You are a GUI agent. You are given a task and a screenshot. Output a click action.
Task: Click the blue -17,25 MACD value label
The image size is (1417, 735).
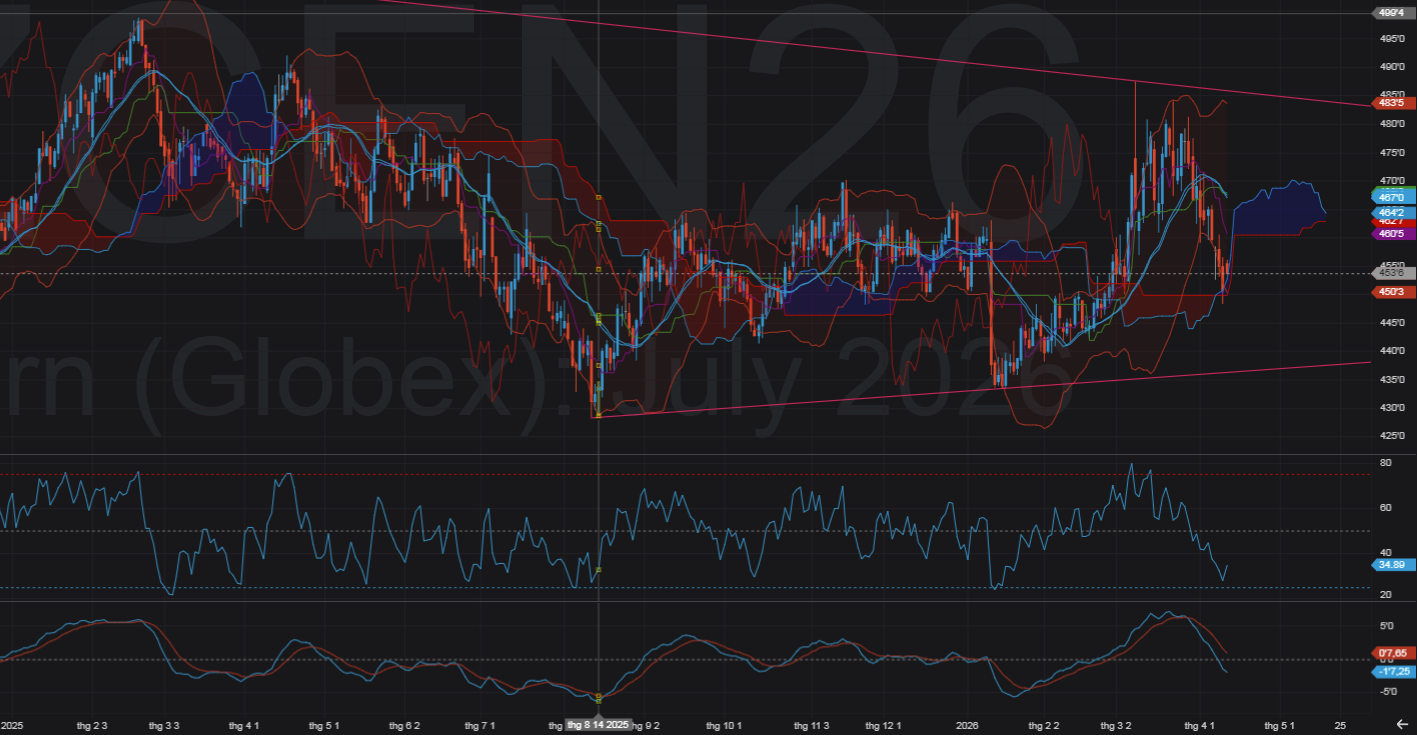[1390, 671]
